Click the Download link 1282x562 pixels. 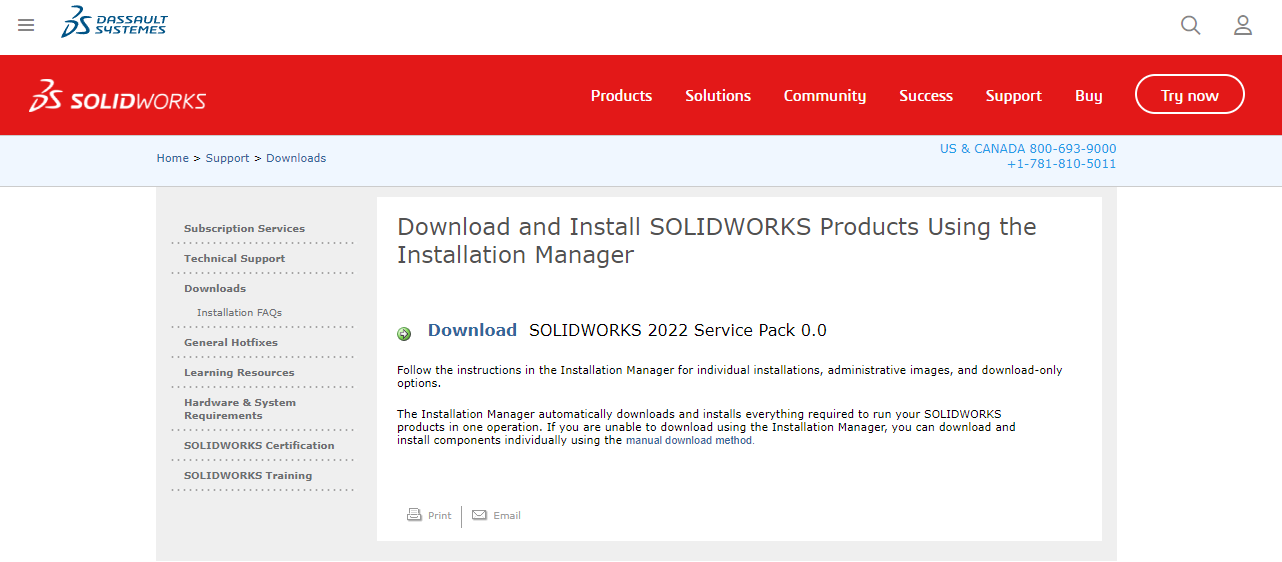472,330
